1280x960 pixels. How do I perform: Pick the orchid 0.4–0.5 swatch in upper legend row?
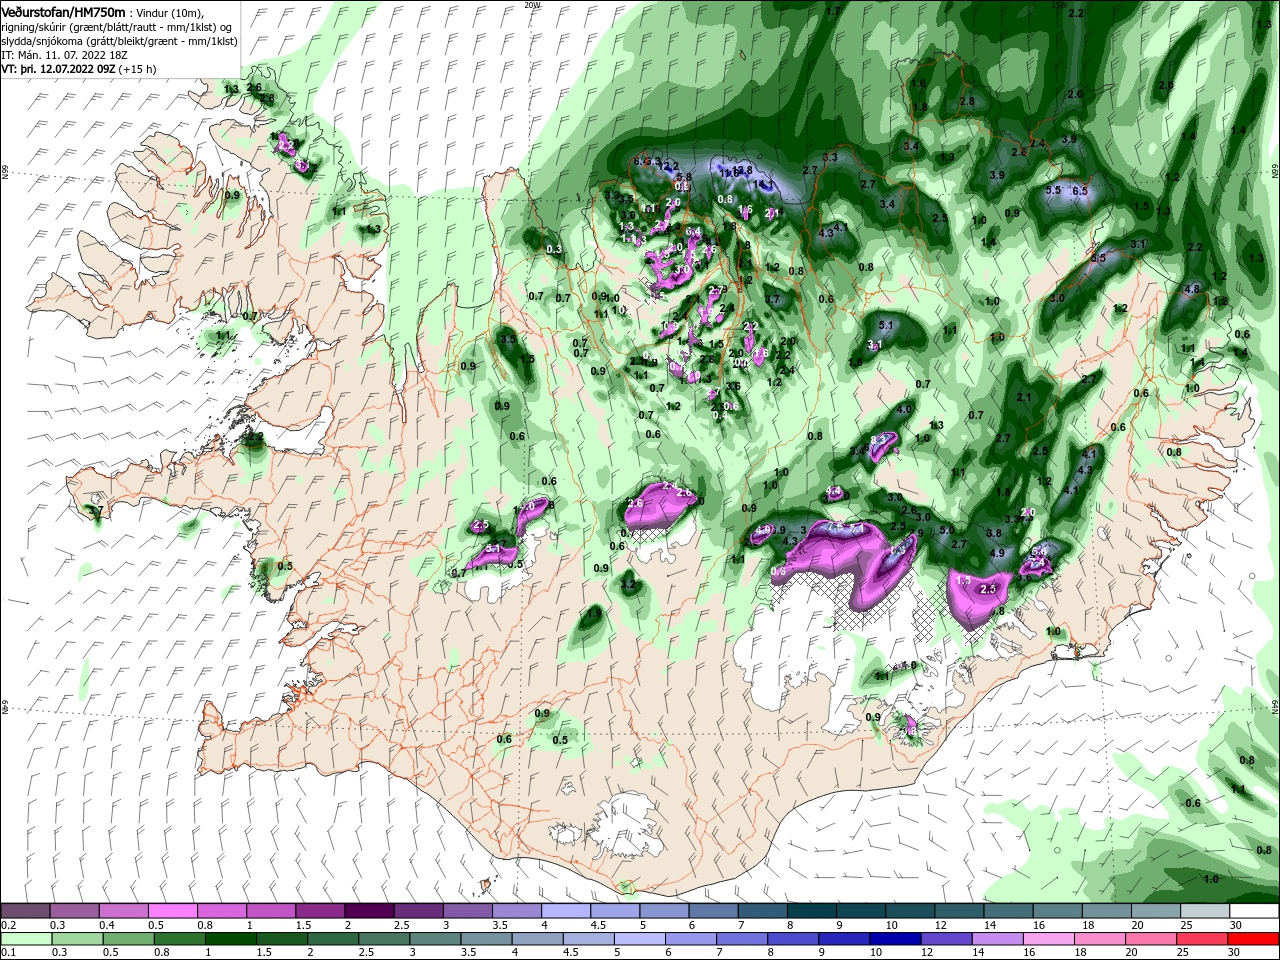point(123,911)
